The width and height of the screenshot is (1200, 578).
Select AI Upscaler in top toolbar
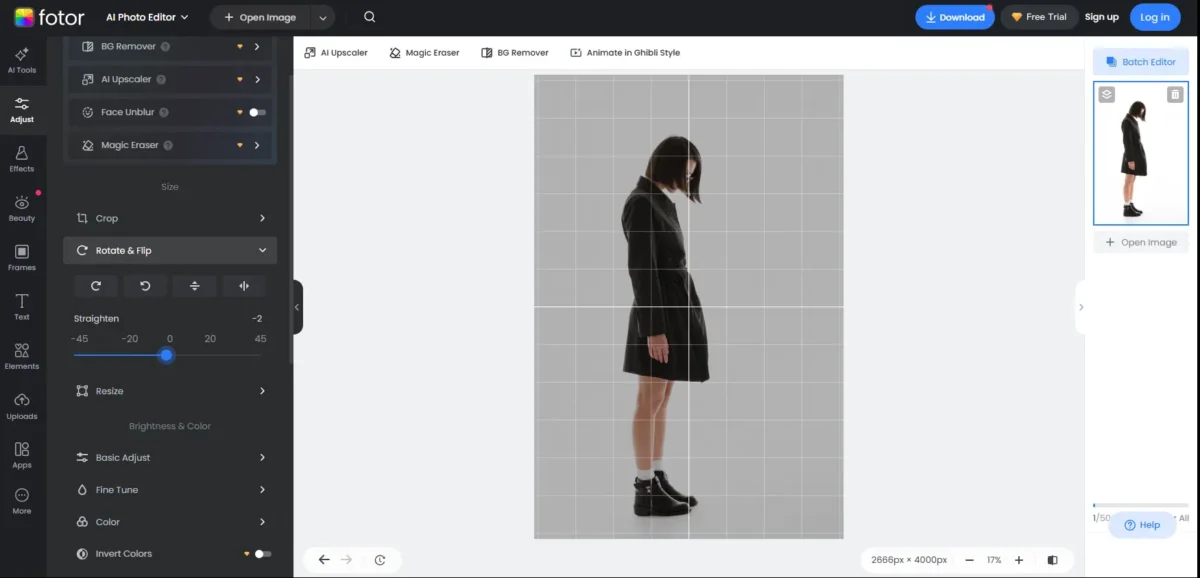pyautogui.click(x=336, y=52)
